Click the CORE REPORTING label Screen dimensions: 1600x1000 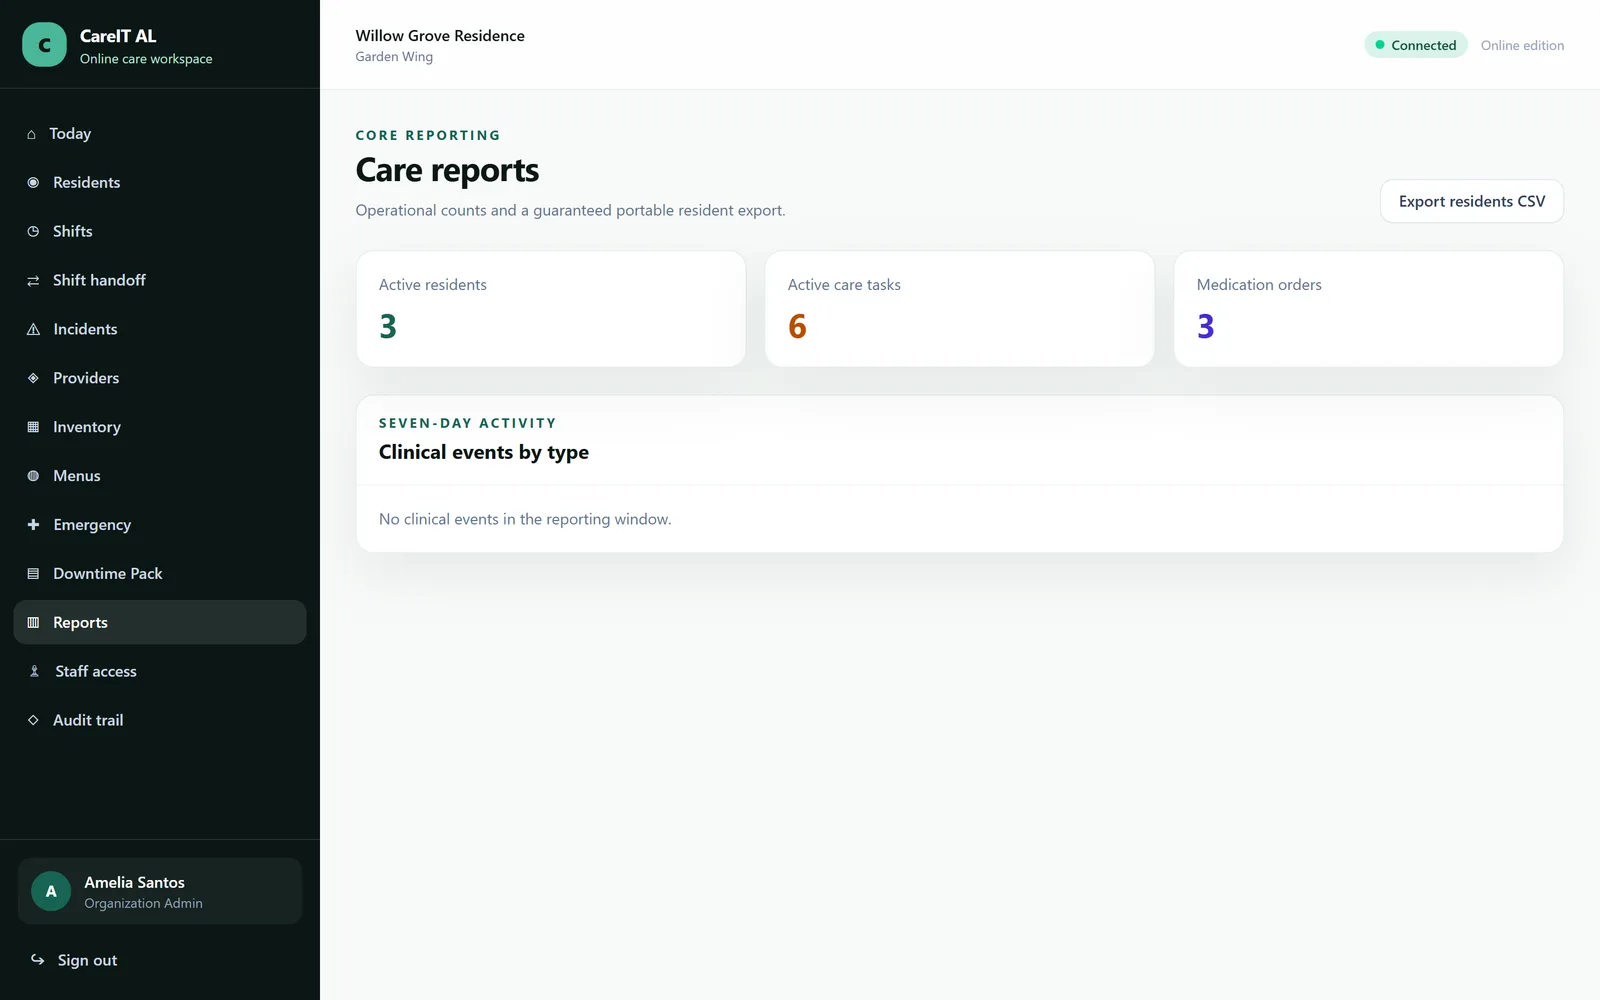click(x=428, y=136)
